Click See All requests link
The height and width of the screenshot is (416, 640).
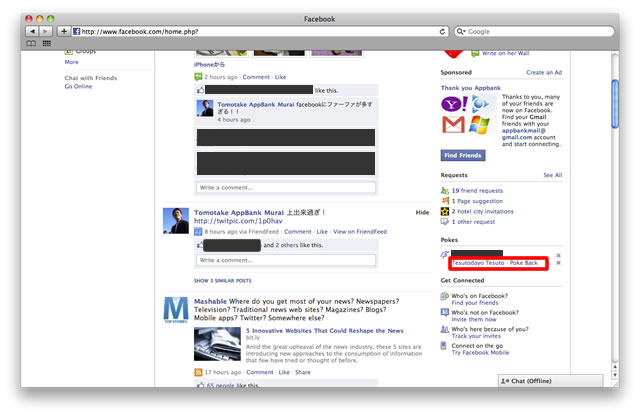(553, 175)
